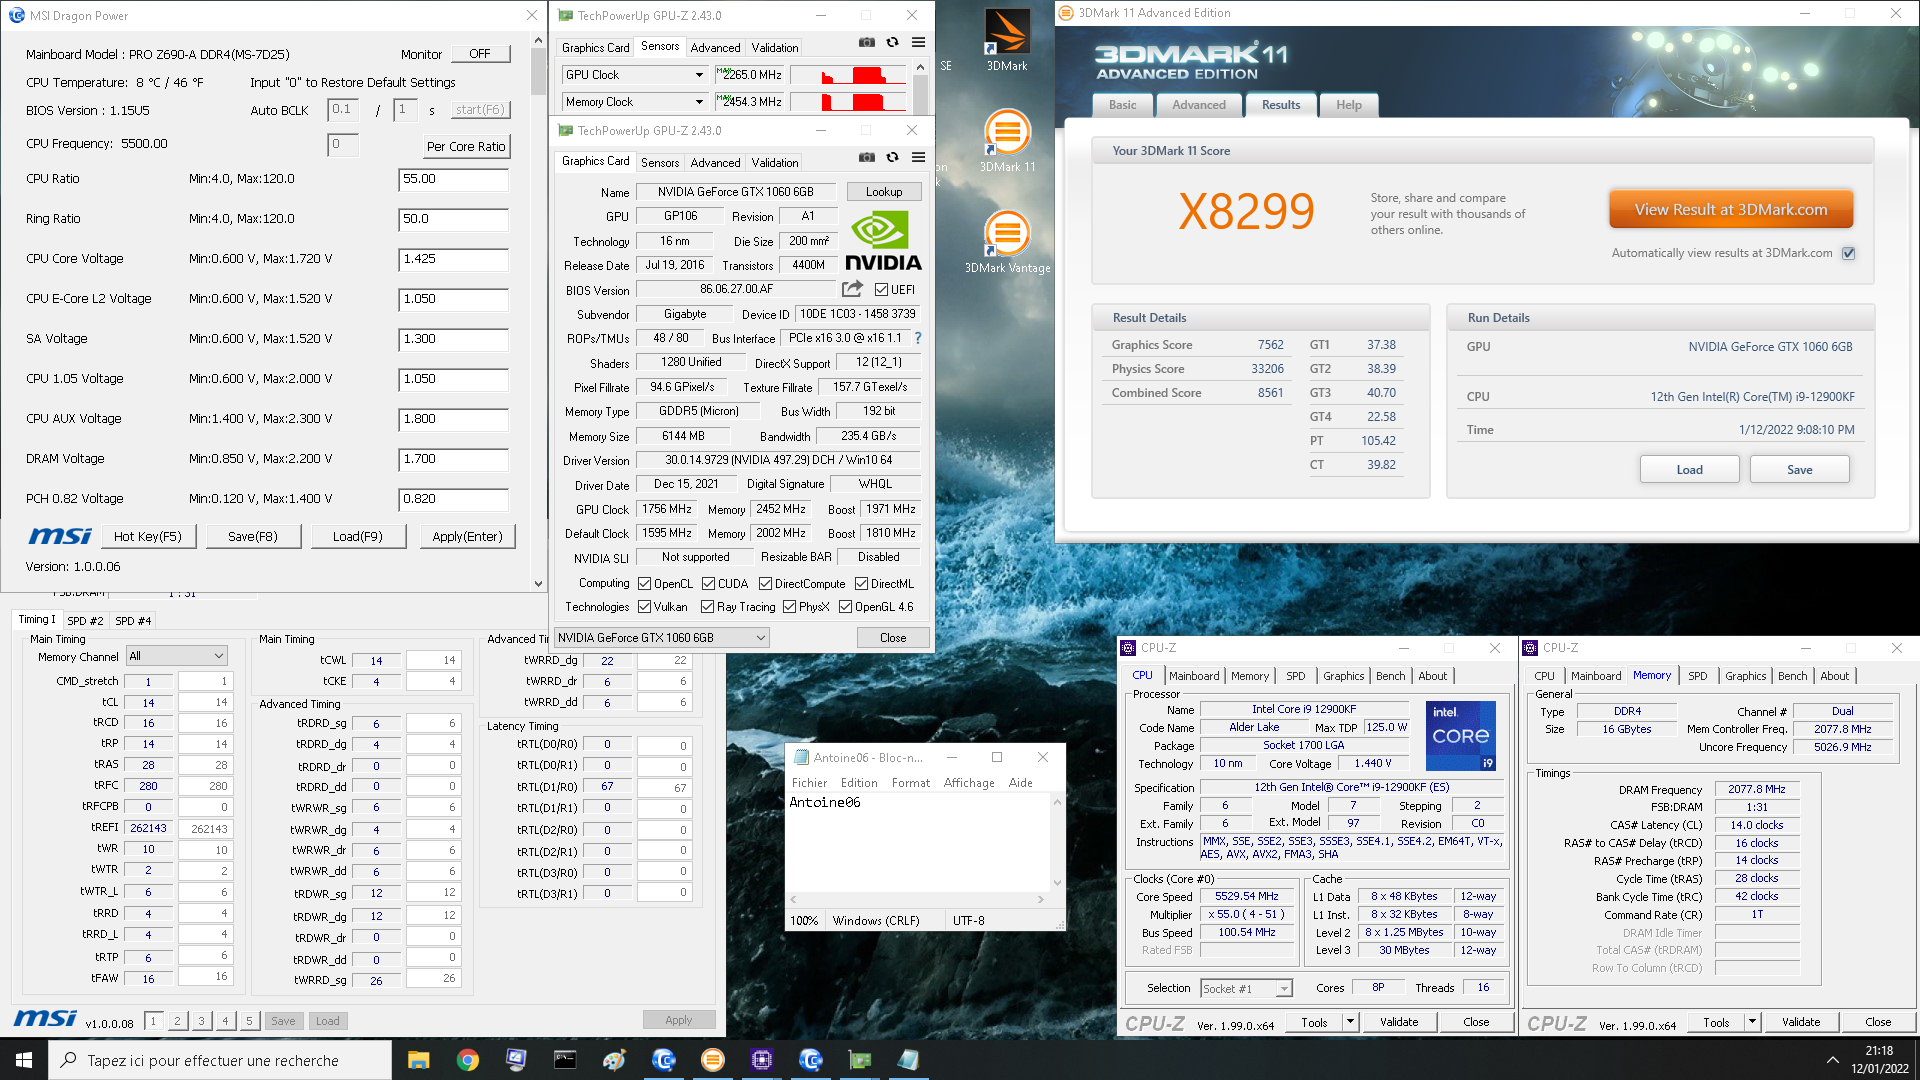
Task: Click the Notepad horizontal scrollbar
Action: click(917, 899)
